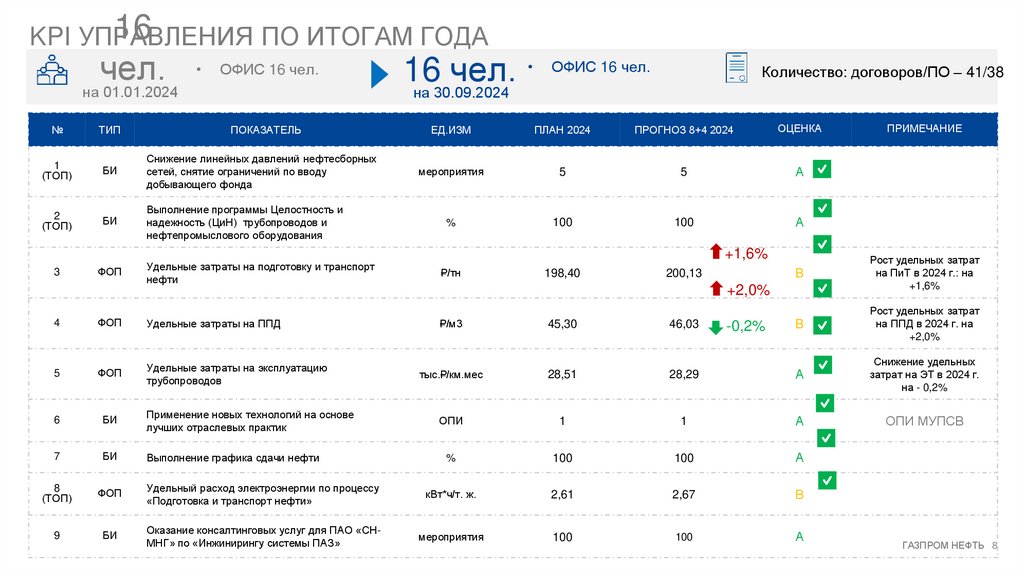The width and height of the screenshot is (1024, 574).
Task: Click the +2,0% change label
Action: click(x=748, y=290)
